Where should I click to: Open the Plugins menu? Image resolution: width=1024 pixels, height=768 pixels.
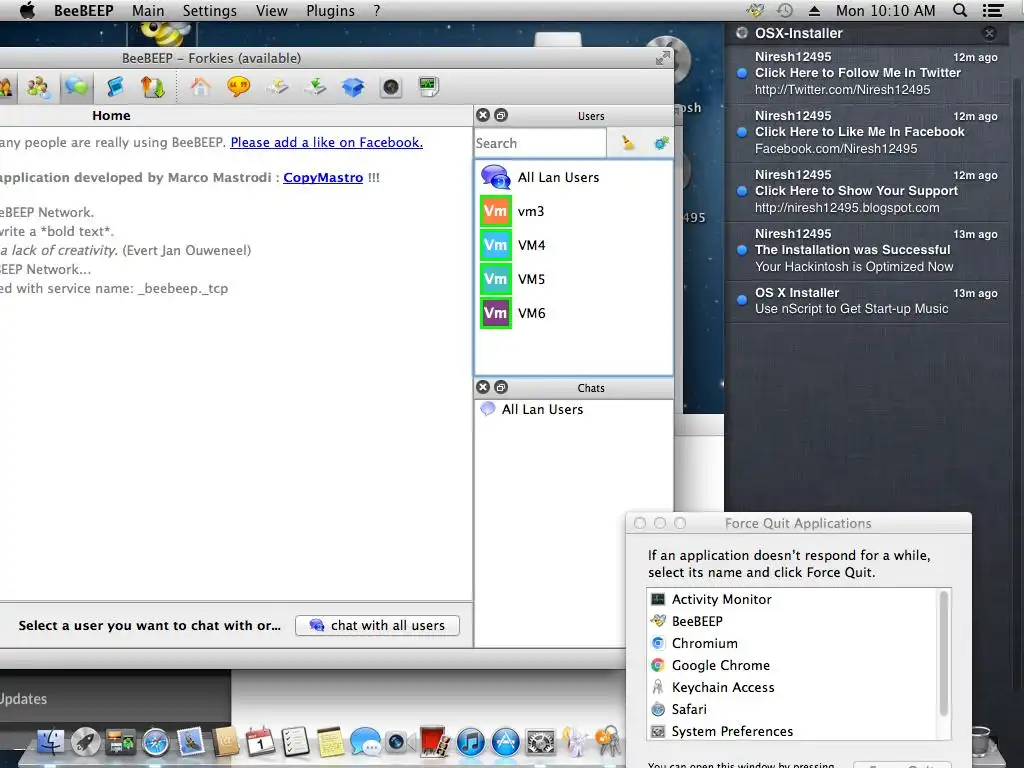pos(330,10)
